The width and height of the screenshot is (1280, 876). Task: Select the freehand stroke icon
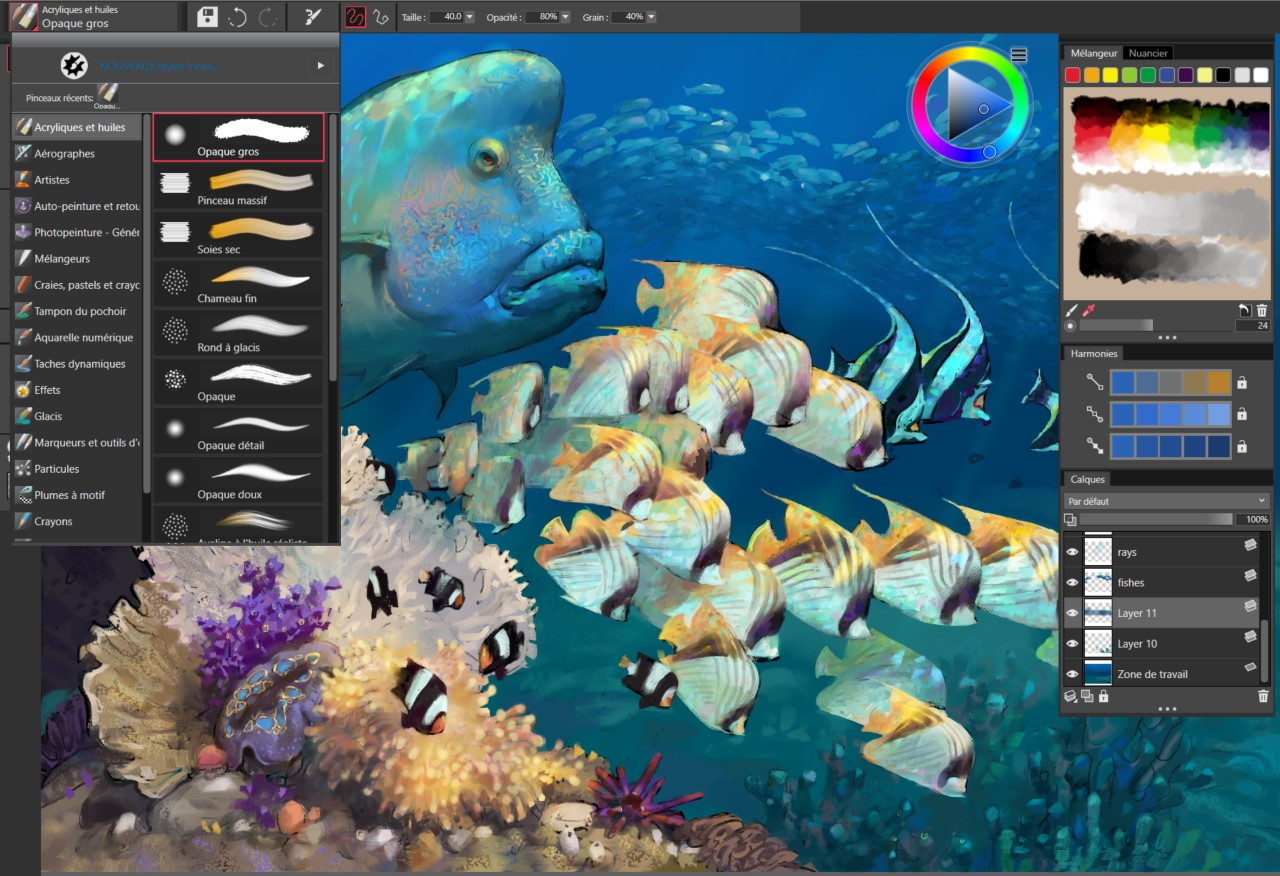point(355,17)
